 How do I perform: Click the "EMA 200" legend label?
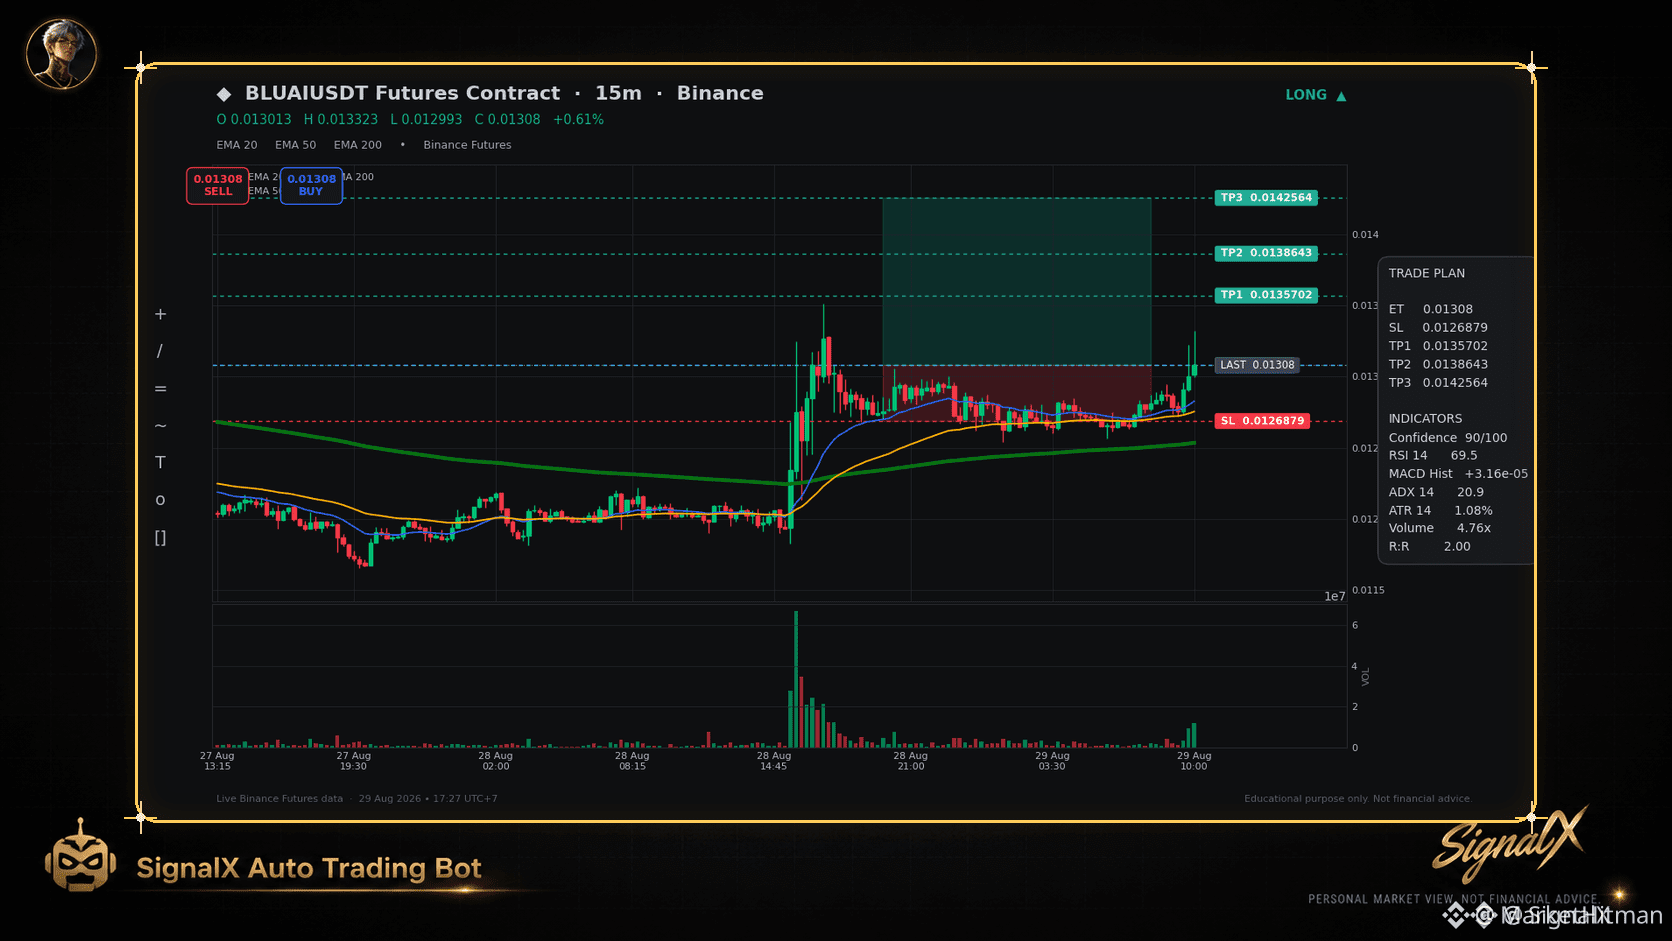point(358,145)
